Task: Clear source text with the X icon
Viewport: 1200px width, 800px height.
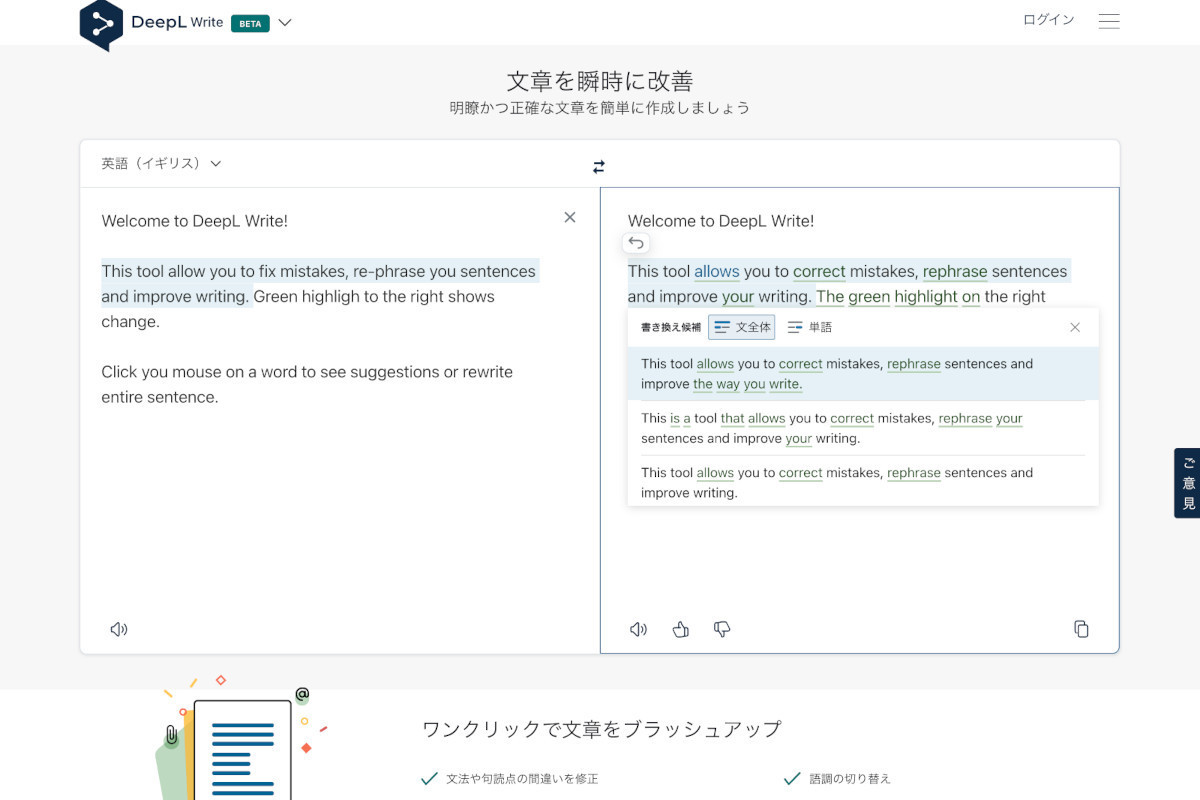Action: pyautogui.click(x=570, y=217)
